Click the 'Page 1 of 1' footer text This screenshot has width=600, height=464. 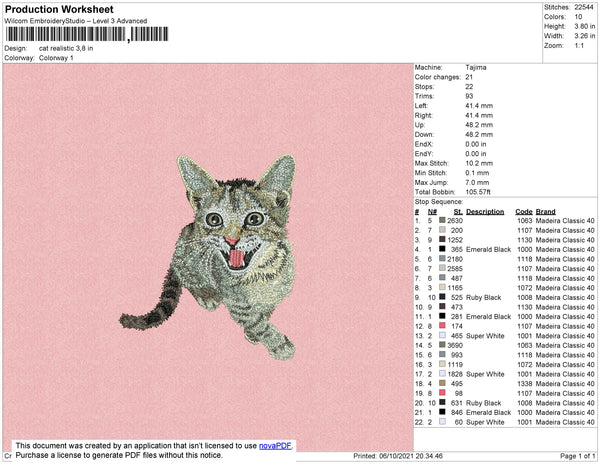577,456
